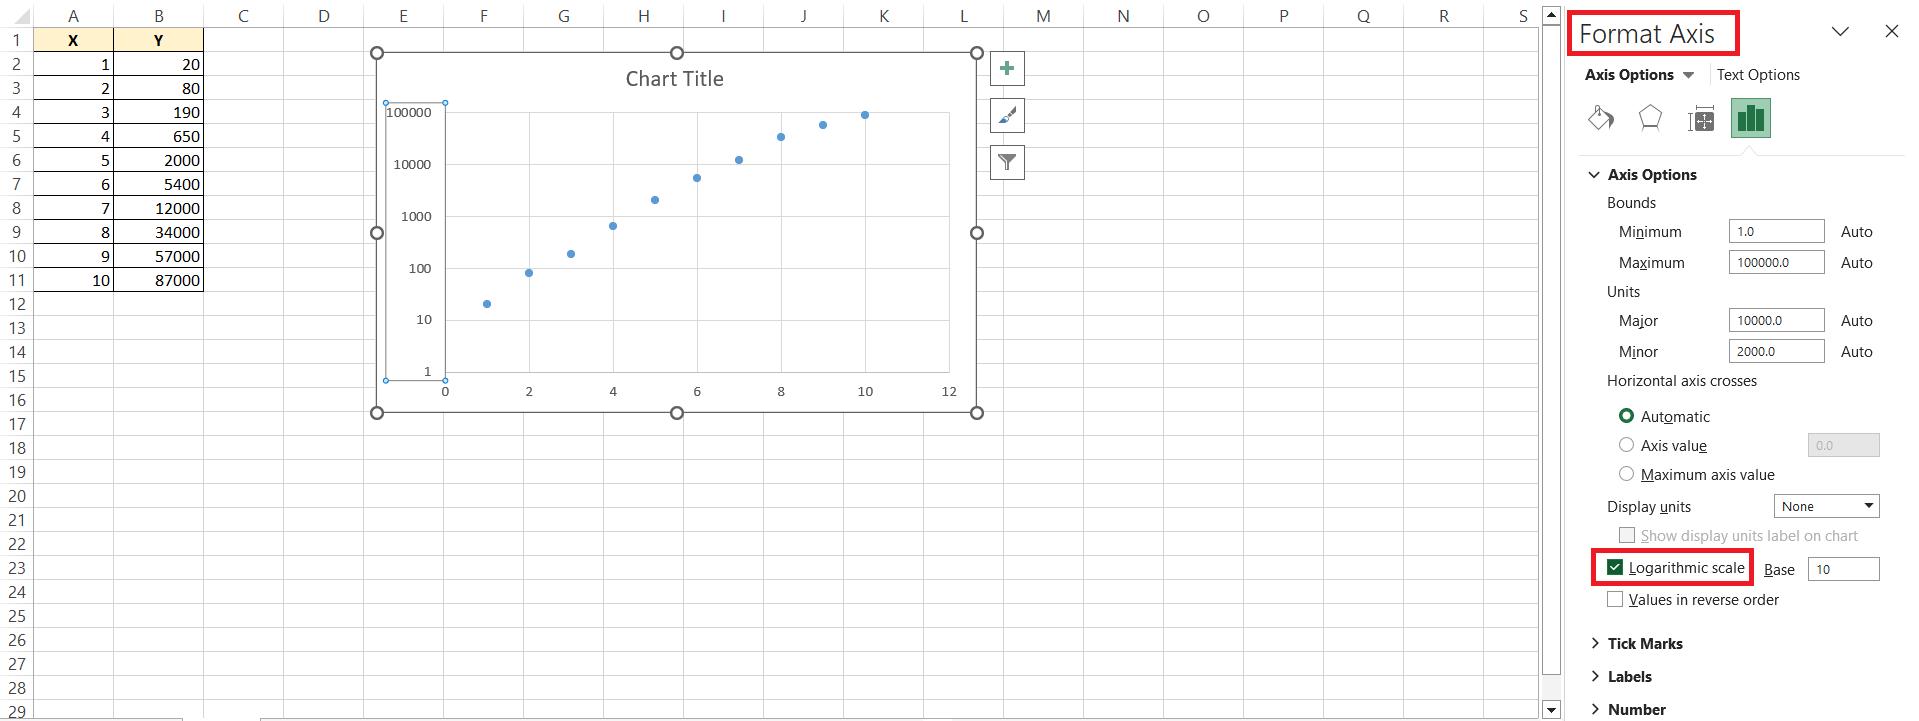Select the Automatic axis crosses radio
This screenshot has width=1919, height=721.
point(1626,416)
